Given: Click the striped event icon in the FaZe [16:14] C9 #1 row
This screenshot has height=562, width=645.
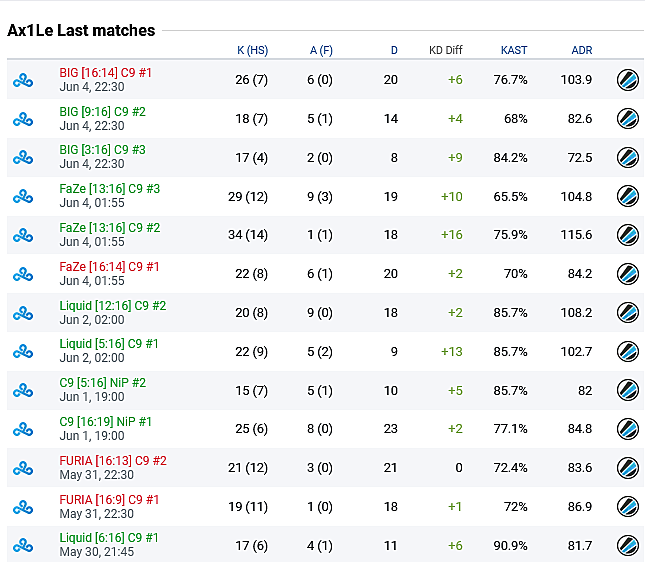Looking at the screenshot, I should [627, 274].
